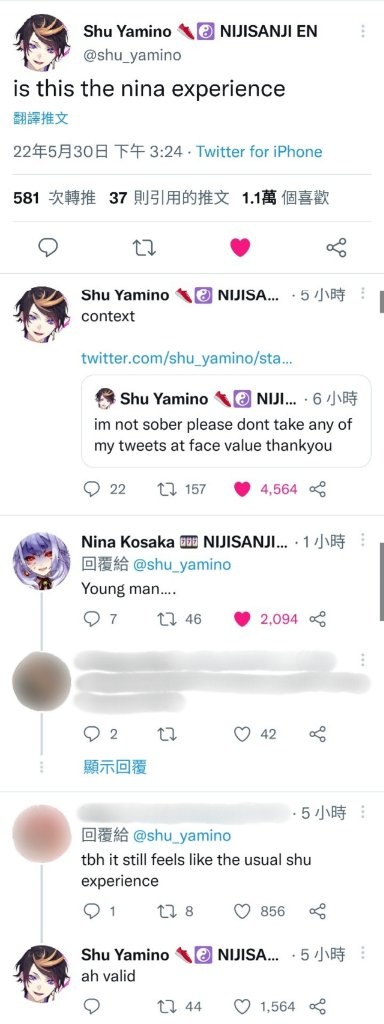View the 581 次轉推 retweets list
Viewport: 384px width, 1024px height.
(x=55, y=197)
